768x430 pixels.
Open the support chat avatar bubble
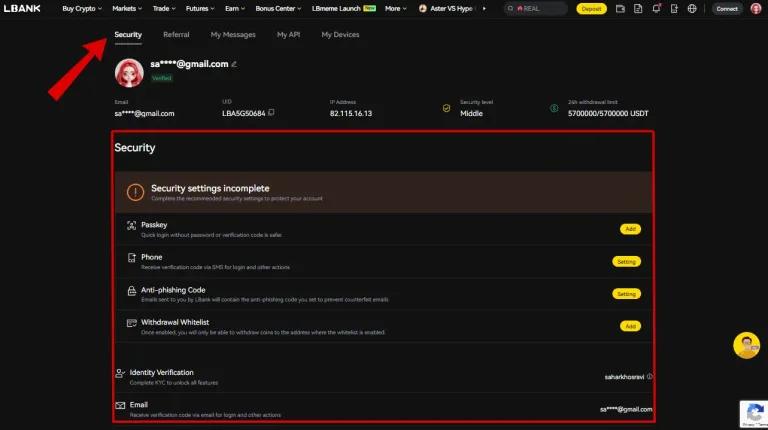[x=746, y=345]
